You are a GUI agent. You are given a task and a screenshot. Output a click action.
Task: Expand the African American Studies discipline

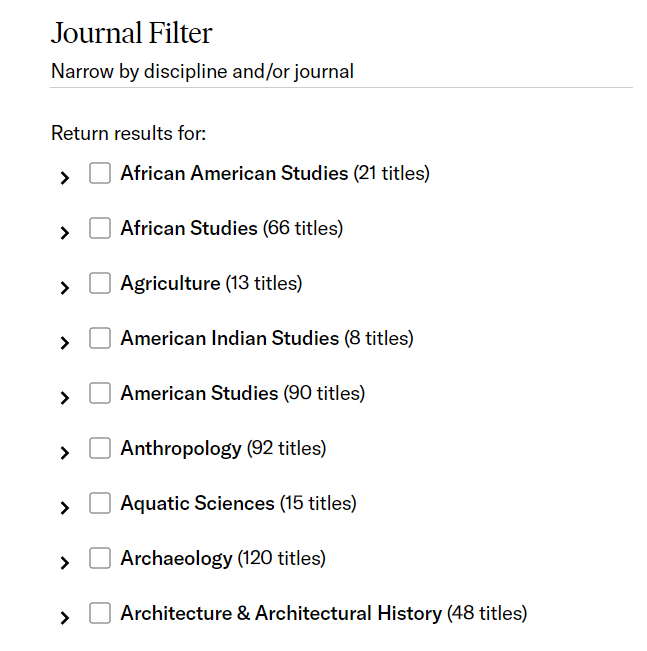pyautogui.click(x=65, y=178)
